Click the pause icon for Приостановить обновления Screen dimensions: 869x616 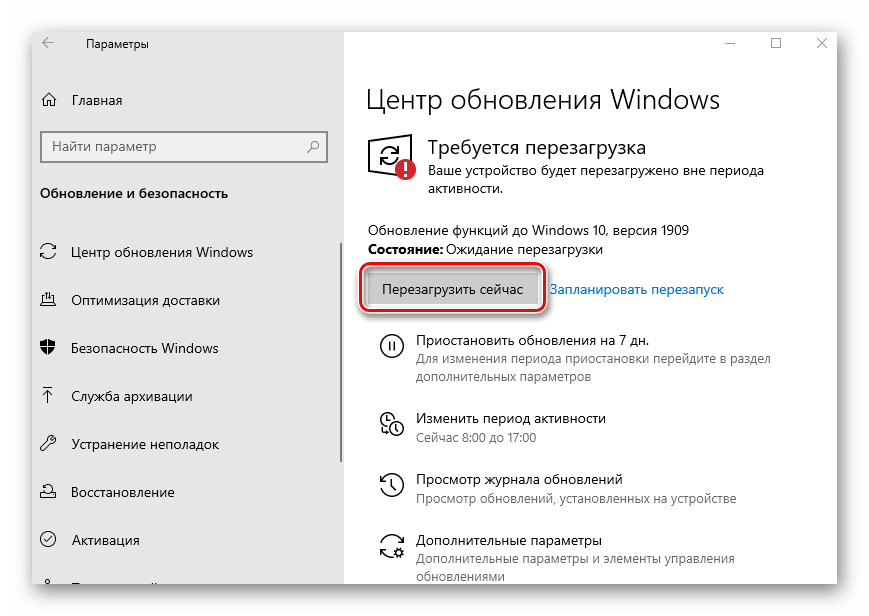click(x=392, y=347)
